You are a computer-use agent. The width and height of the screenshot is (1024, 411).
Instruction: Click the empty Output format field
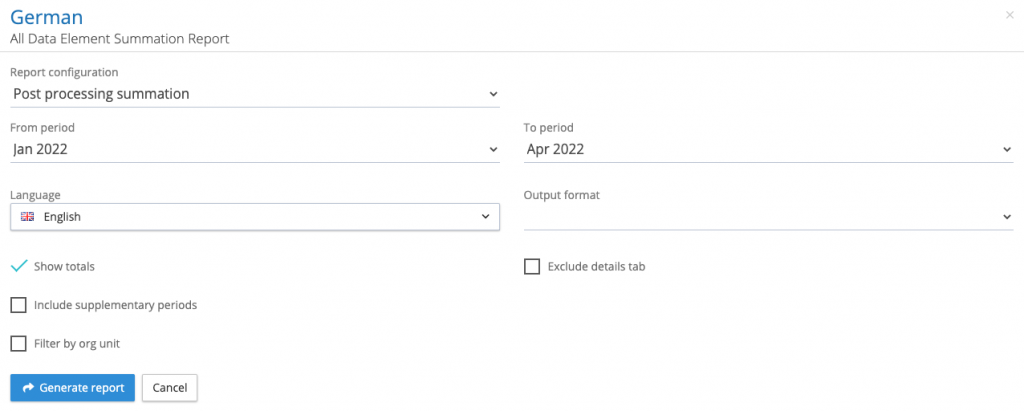click(760, 217)
